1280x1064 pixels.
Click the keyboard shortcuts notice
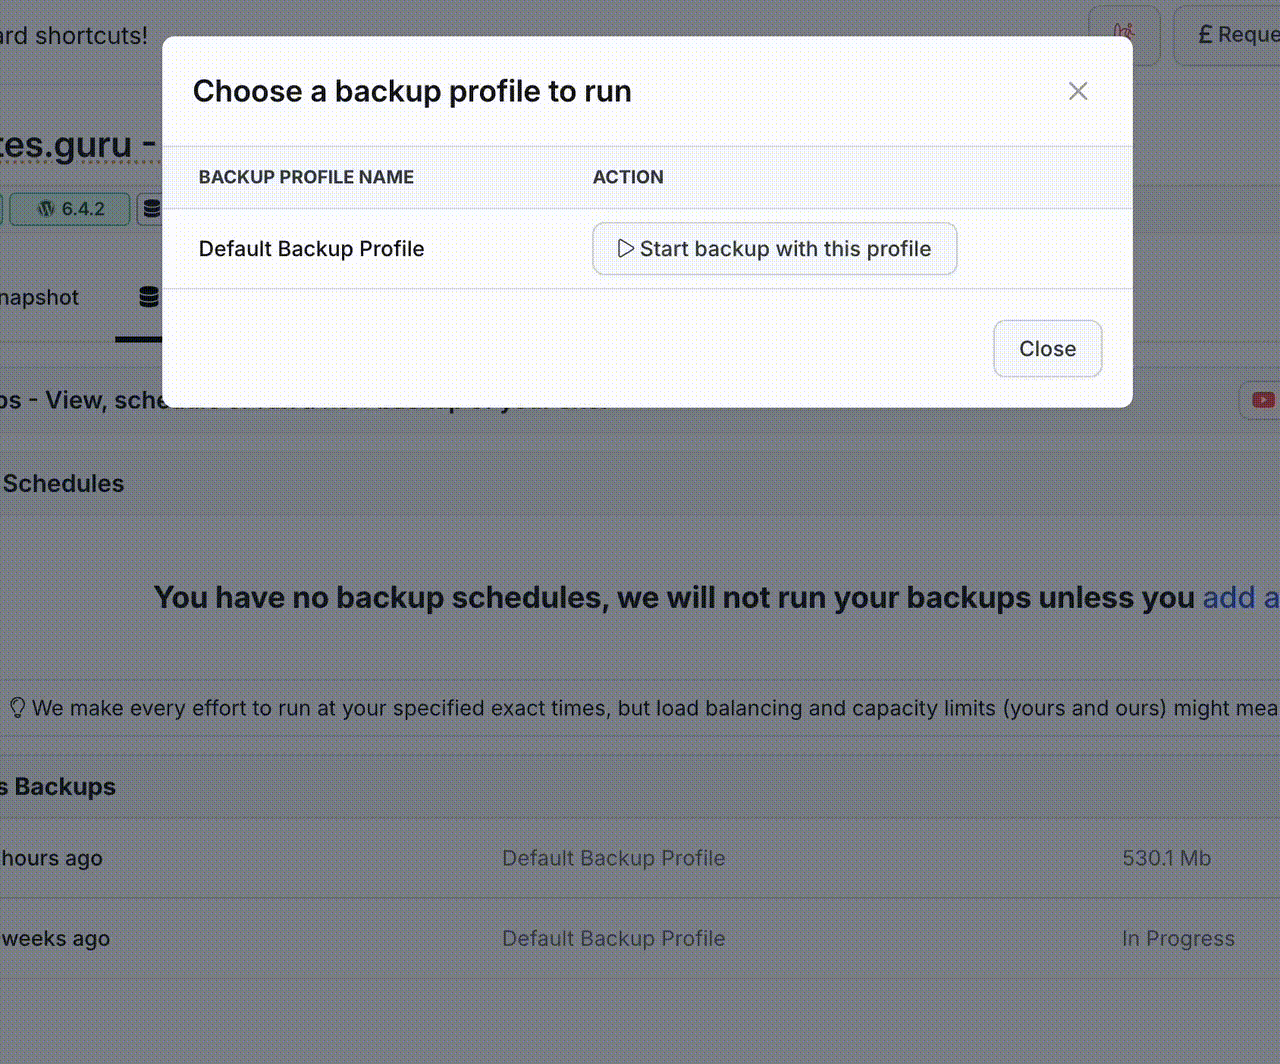pos(74,35)
